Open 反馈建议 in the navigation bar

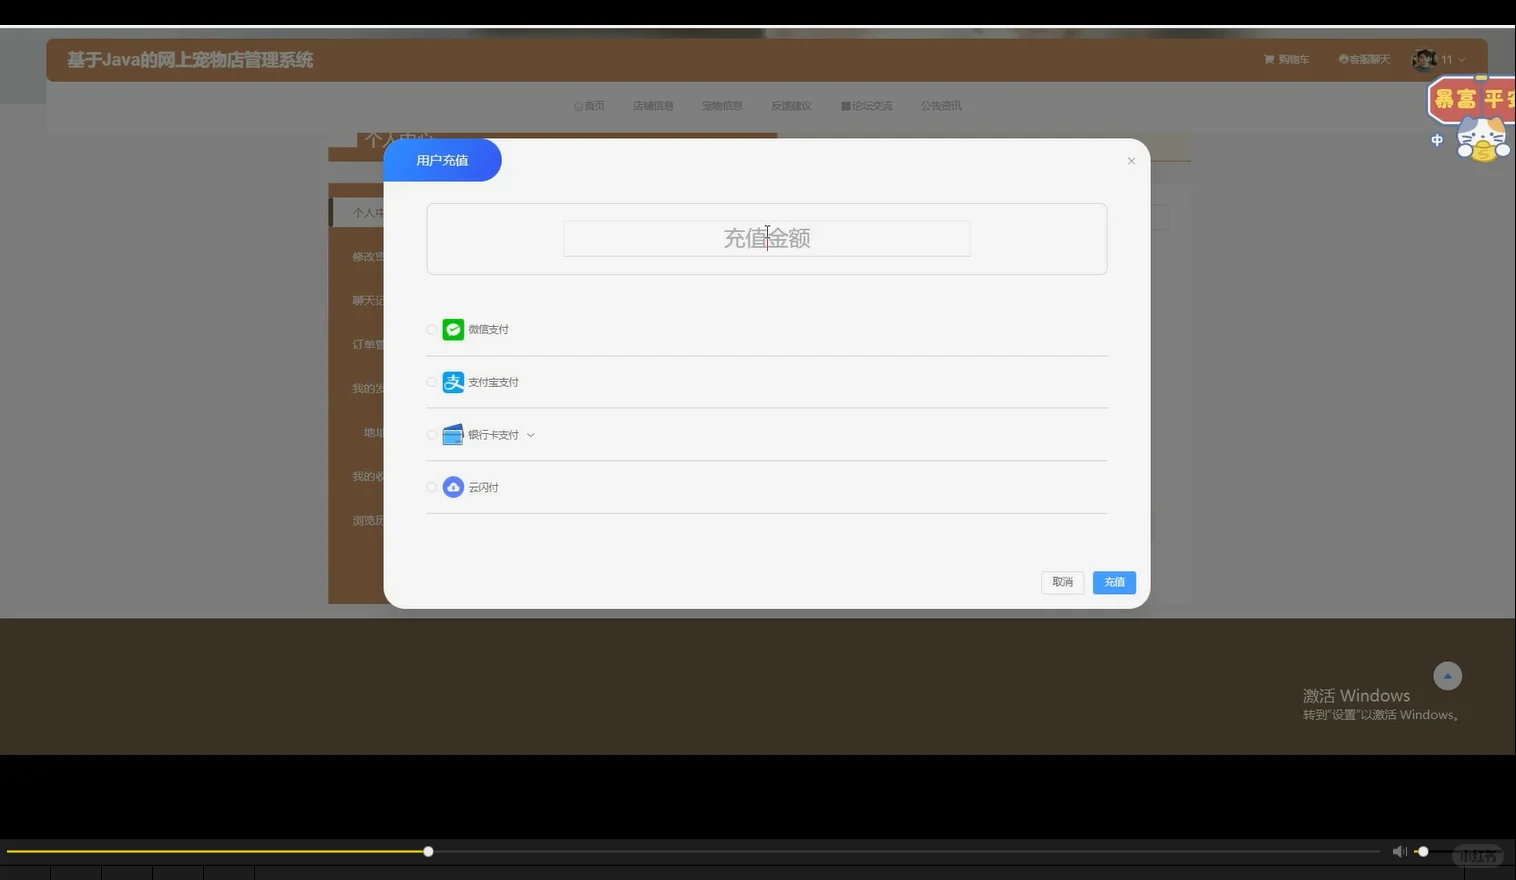click(791, 106)
